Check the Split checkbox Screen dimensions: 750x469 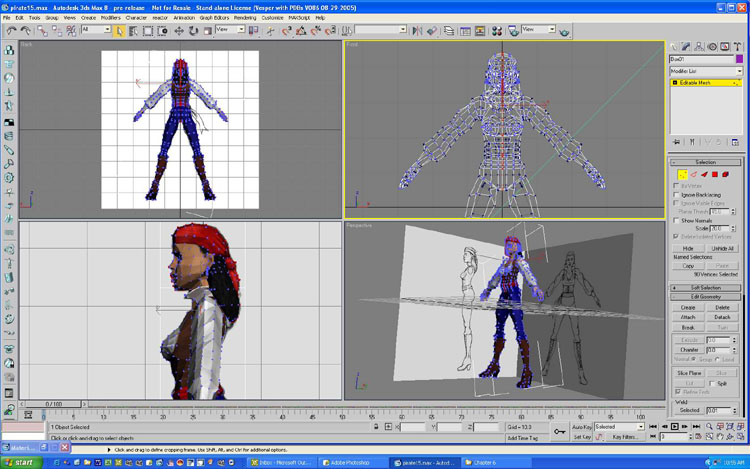(x=711, y=383)
